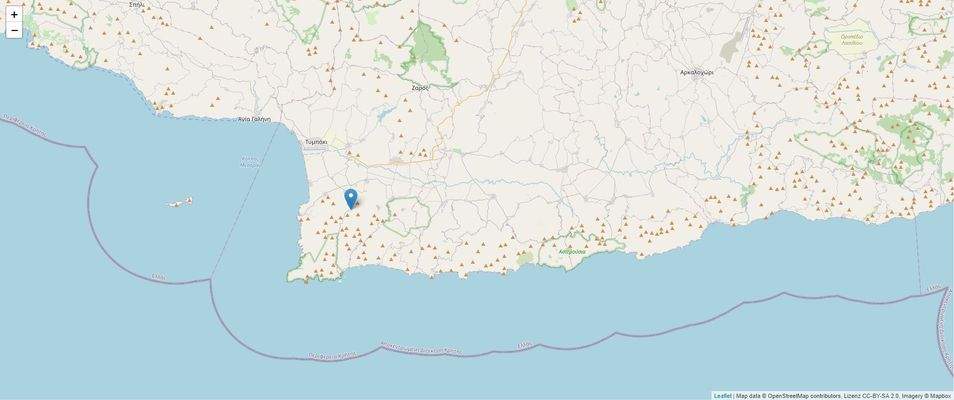
Task: Click the Οροπέδιο Λασιθίου plateau label
Action: click(x=852, y=40)
